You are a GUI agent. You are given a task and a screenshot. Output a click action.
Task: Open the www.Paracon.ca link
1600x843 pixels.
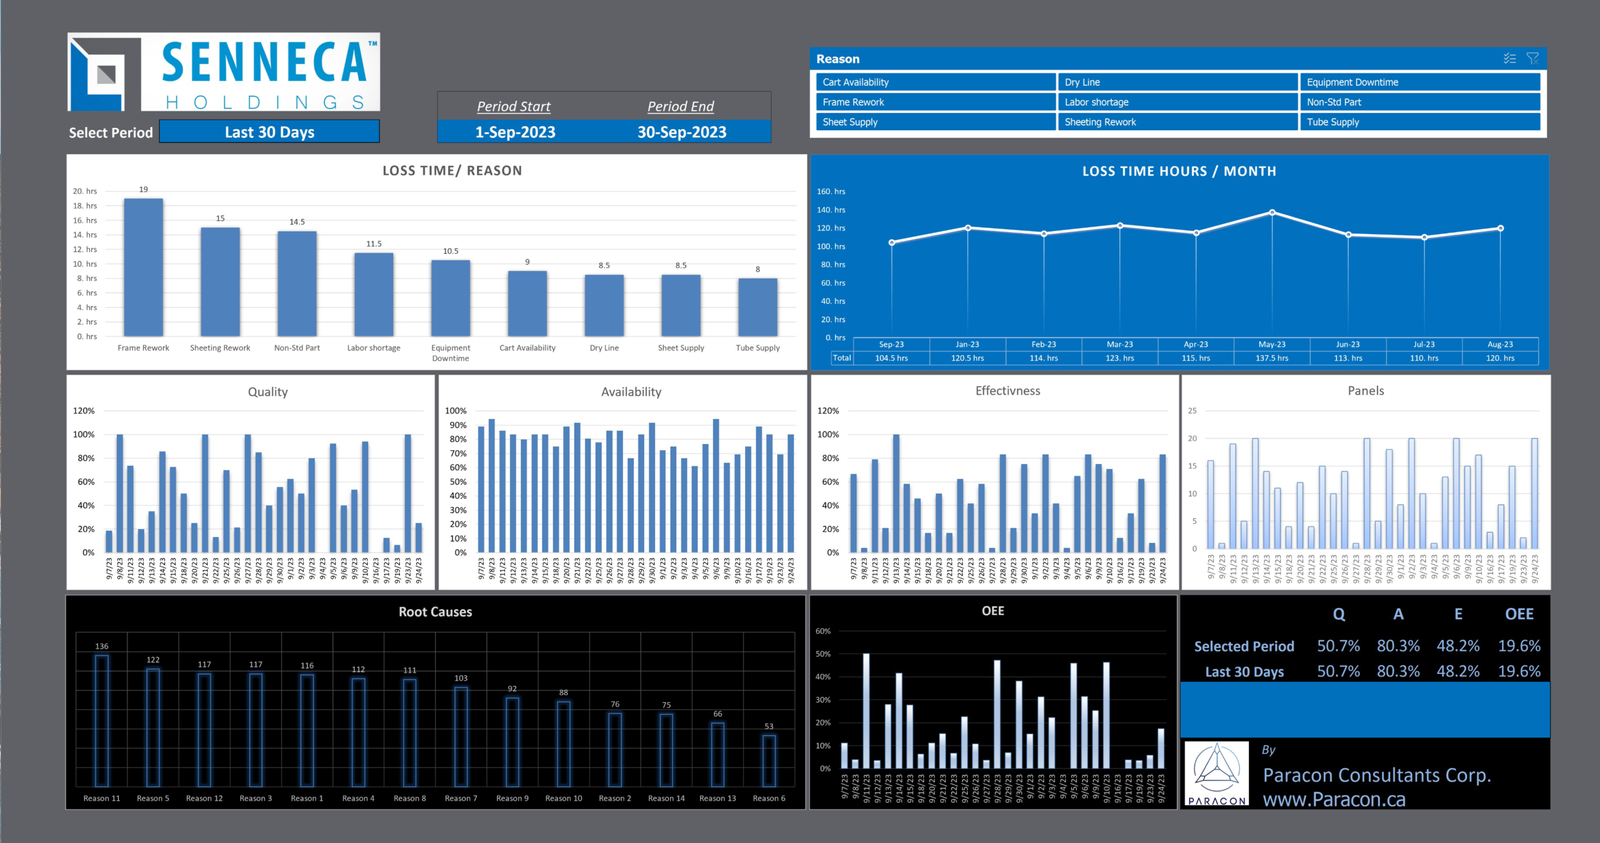point(1333,799)
